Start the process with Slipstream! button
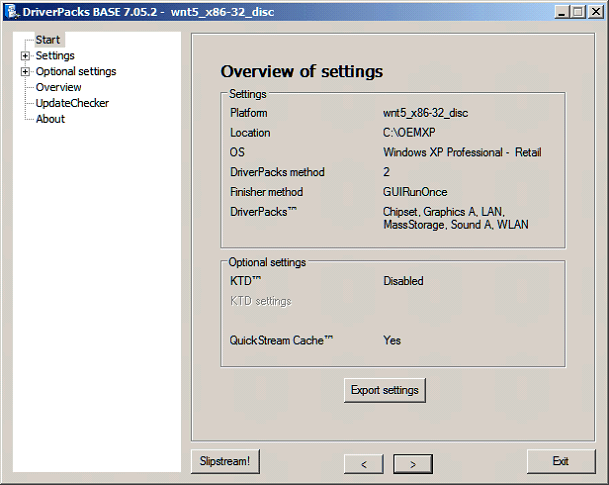The width and height of the screenshot is (609, 485). [226, 461]
